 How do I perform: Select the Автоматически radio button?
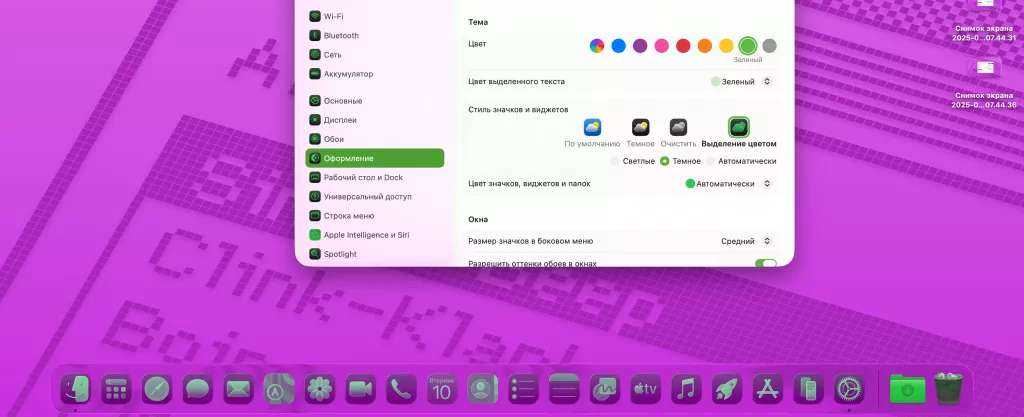point(711,161)
